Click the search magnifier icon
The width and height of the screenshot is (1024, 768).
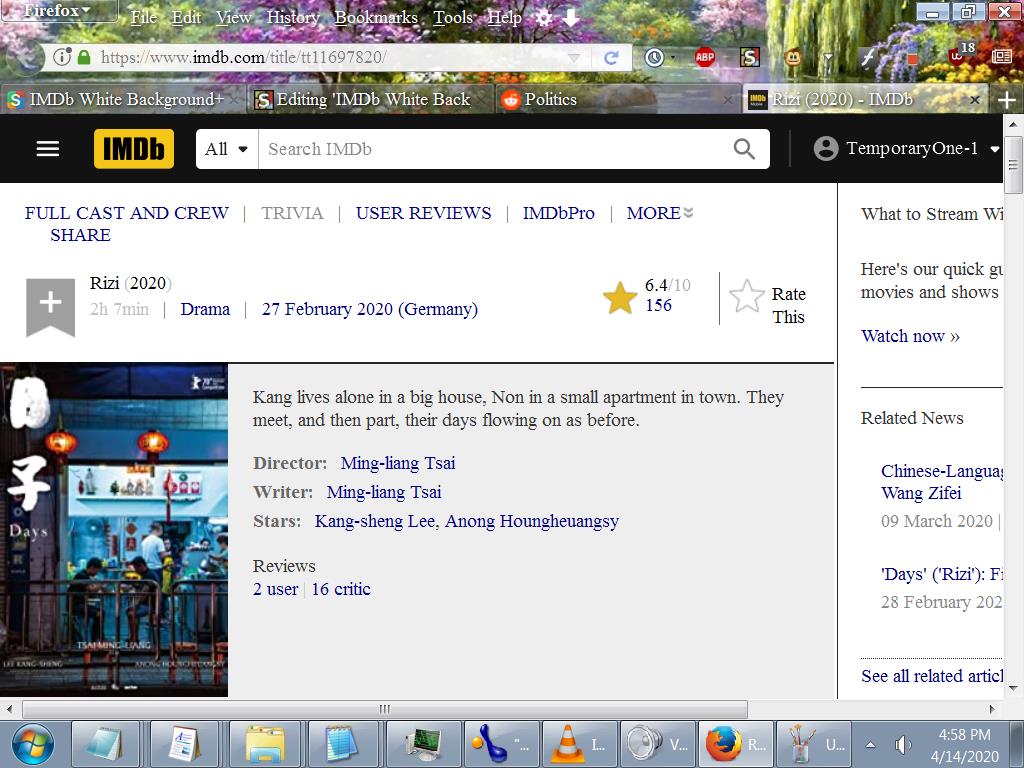pyautogui.click(x=744, y=149)
